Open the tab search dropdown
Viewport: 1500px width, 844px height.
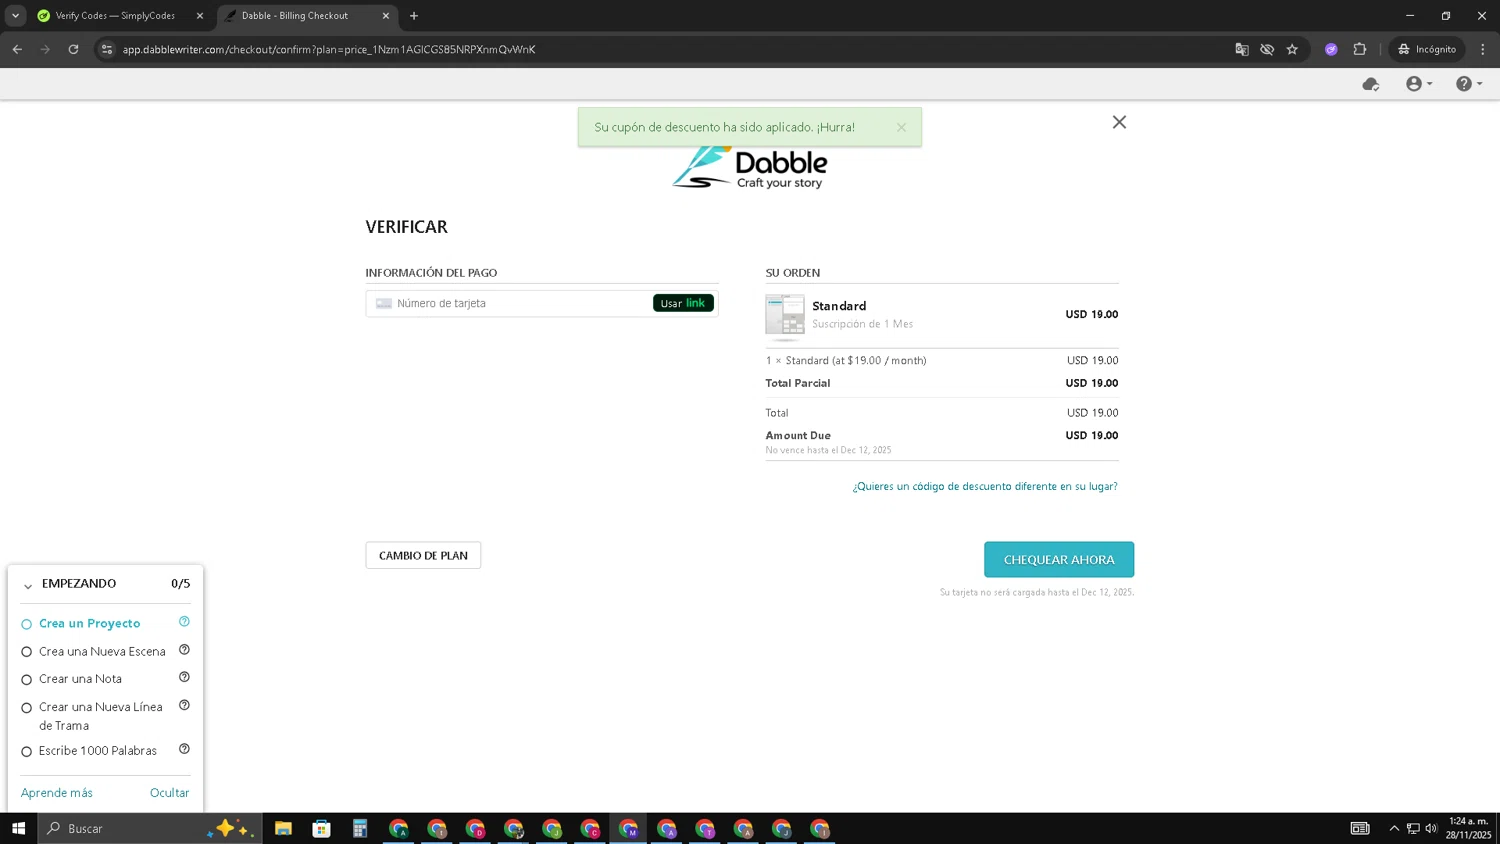pos(15,16)
